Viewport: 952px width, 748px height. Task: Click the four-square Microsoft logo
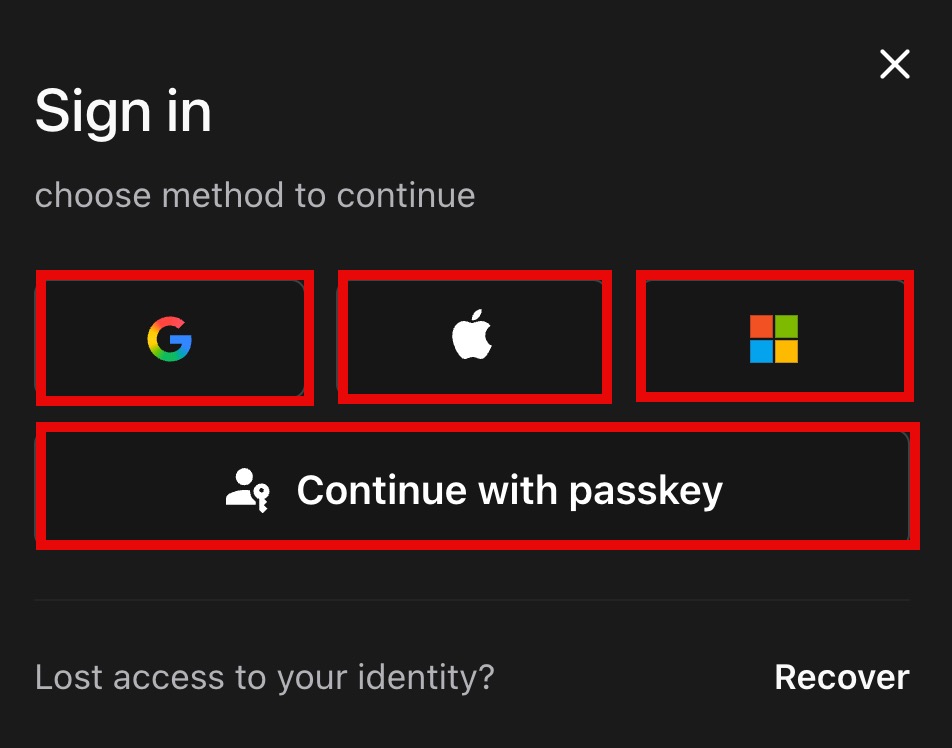(774, 339)
